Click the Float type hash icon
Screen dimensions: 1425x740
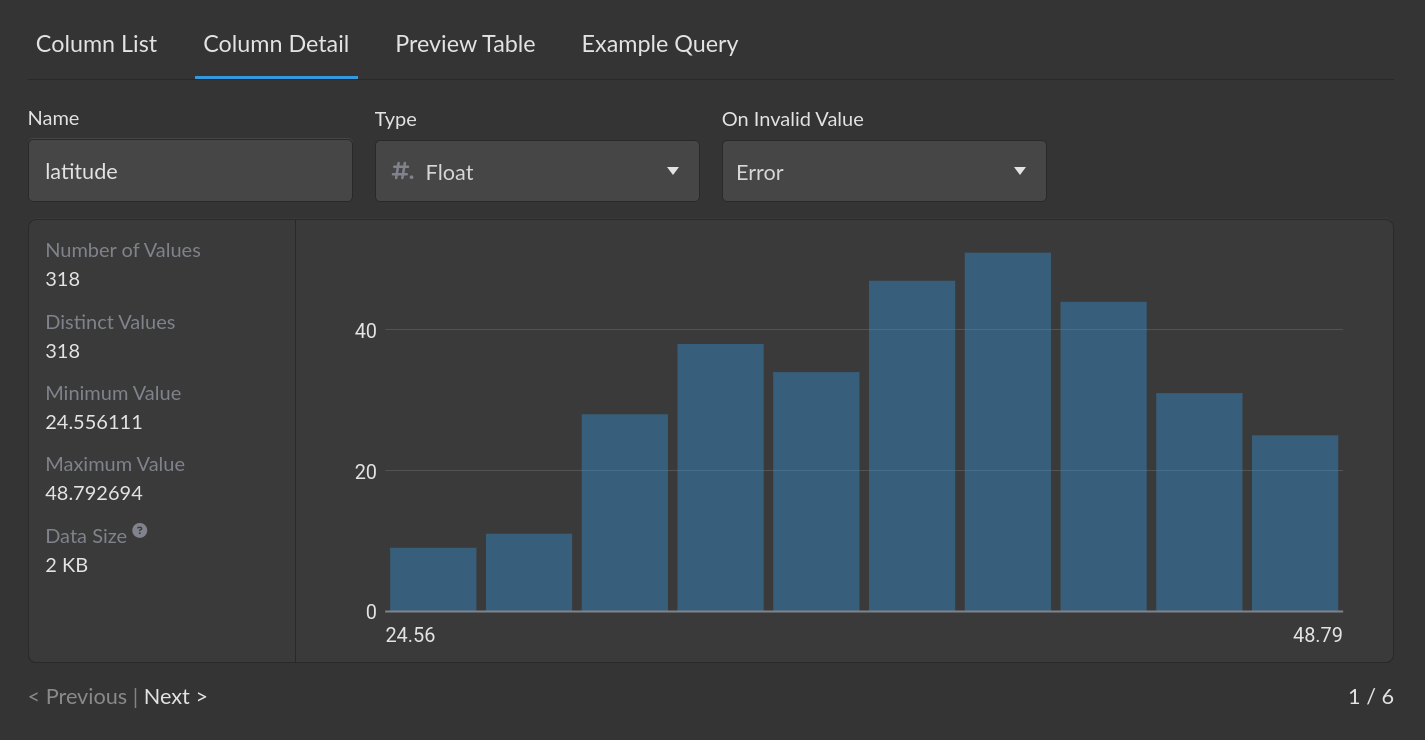402,171
